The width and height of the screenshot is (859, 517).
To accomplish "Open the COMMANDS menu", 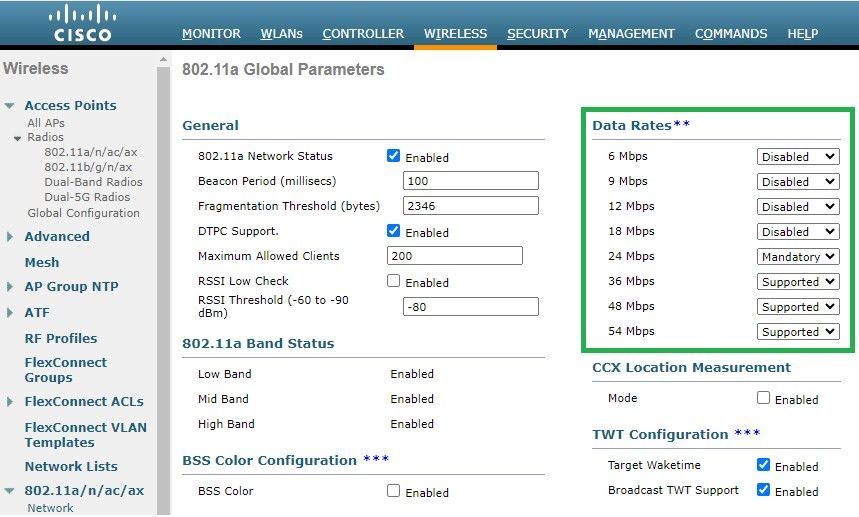I will [731, 34].
